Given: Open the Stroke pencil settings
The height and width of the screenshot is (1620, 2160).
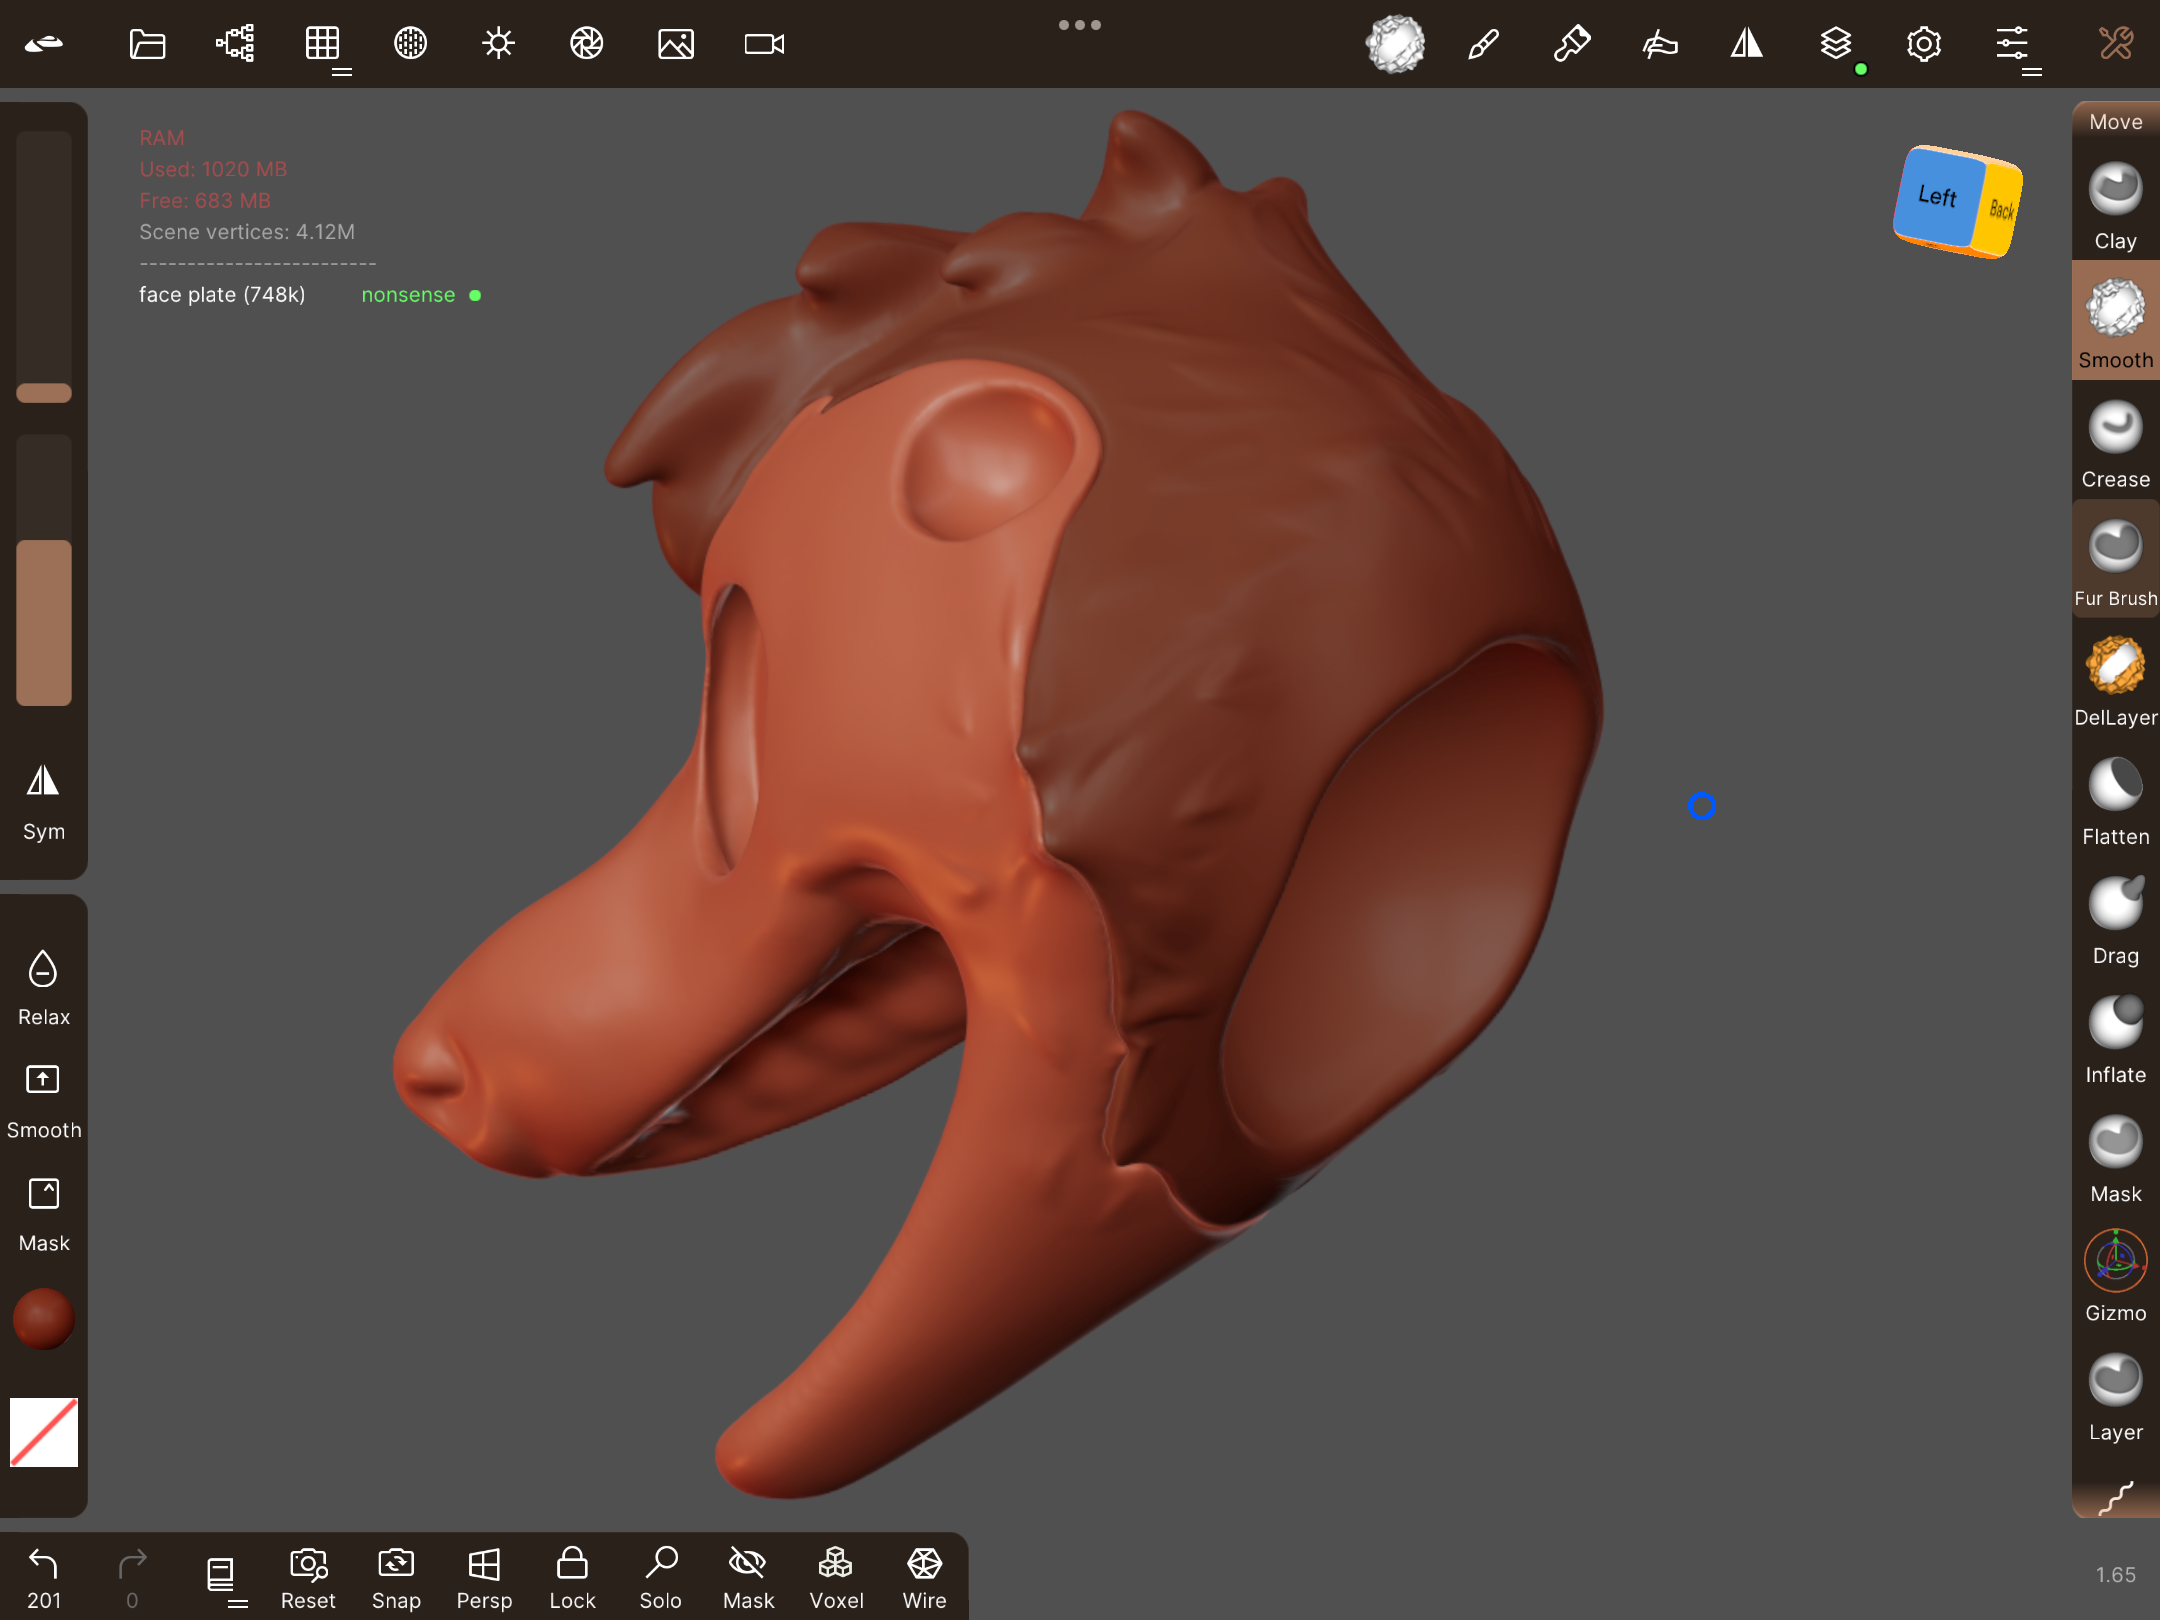Looking at the screenshot, I should (x=1483, y=44).
